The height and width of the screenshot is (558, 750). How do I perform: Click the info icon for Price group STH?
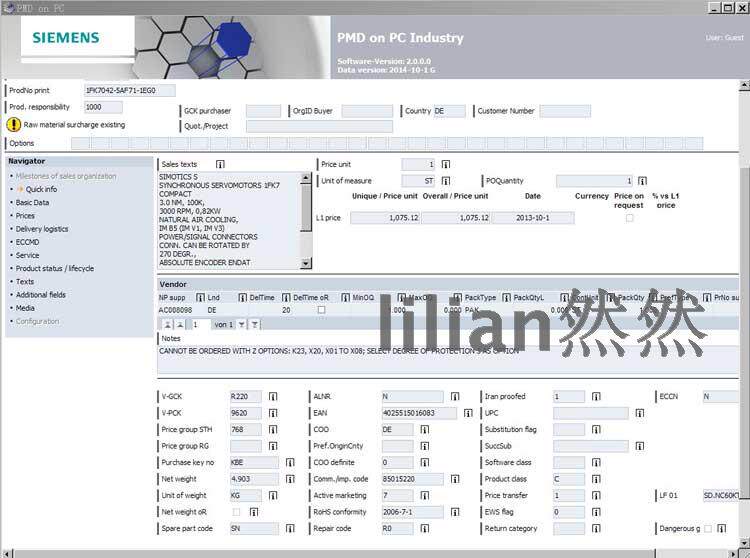(x=273, y=429)
